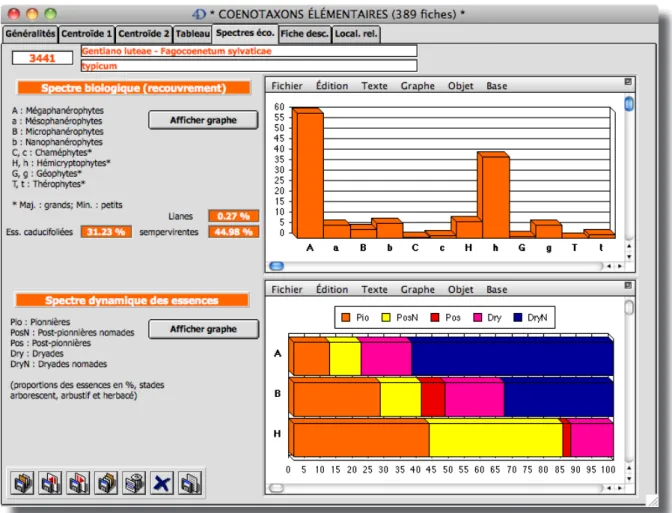Click vertical scrollbar thumb of top graph
The width and height of the screenshot is (672, 513).
click(629, 104)
